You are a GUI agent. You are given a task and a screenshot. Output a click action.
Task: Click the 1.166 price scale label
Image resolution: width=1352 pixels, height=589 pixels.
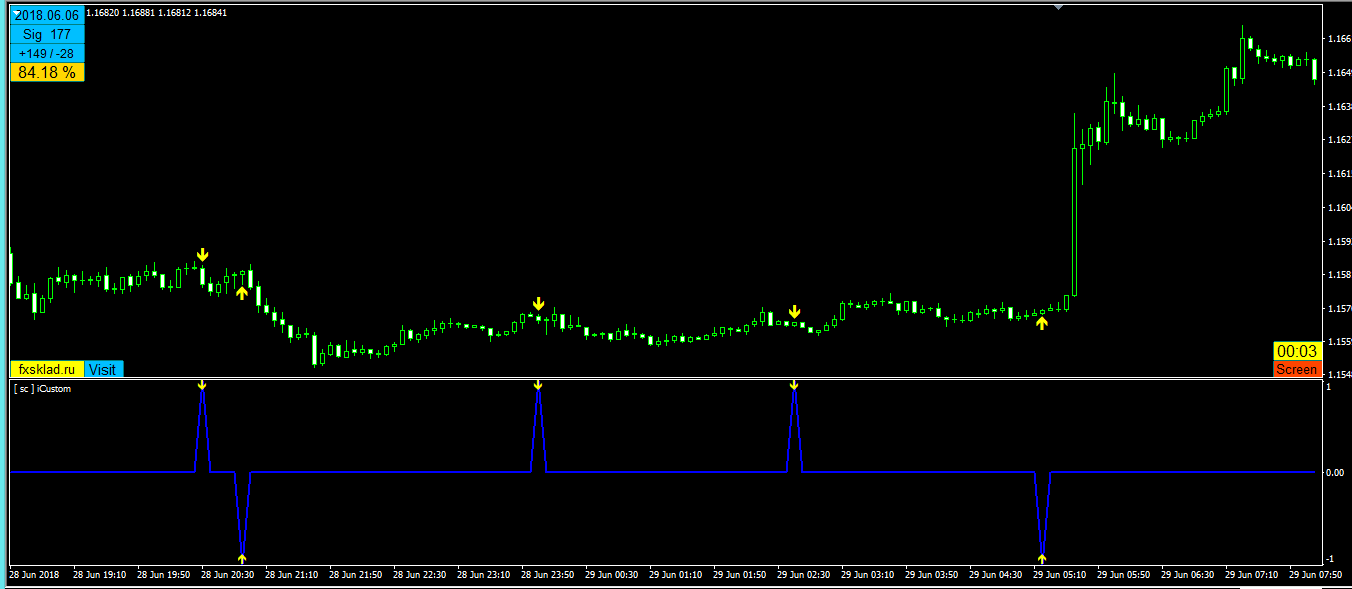[1338, 39]
